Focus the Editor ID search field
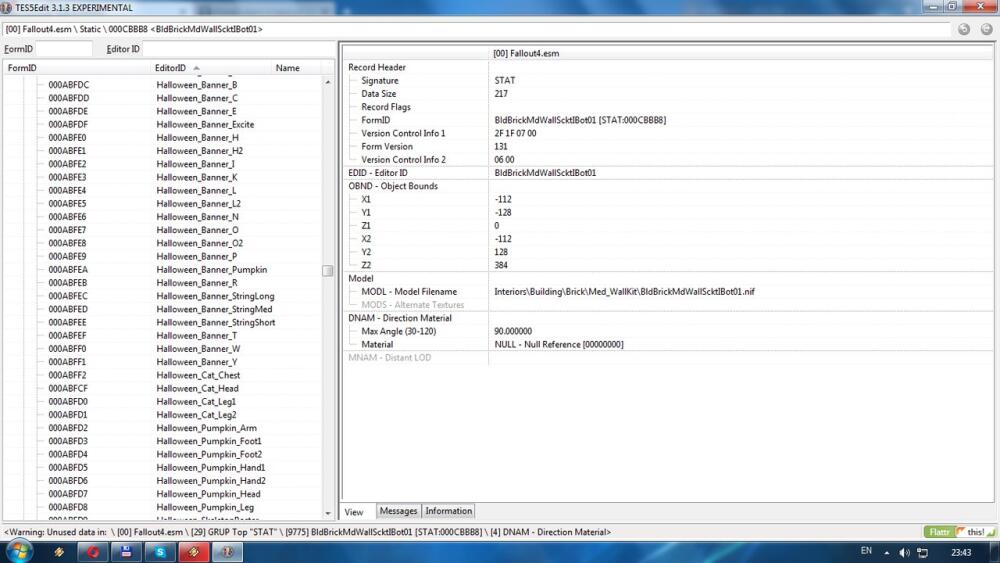The image size is (1000, 563). point(239,49)
